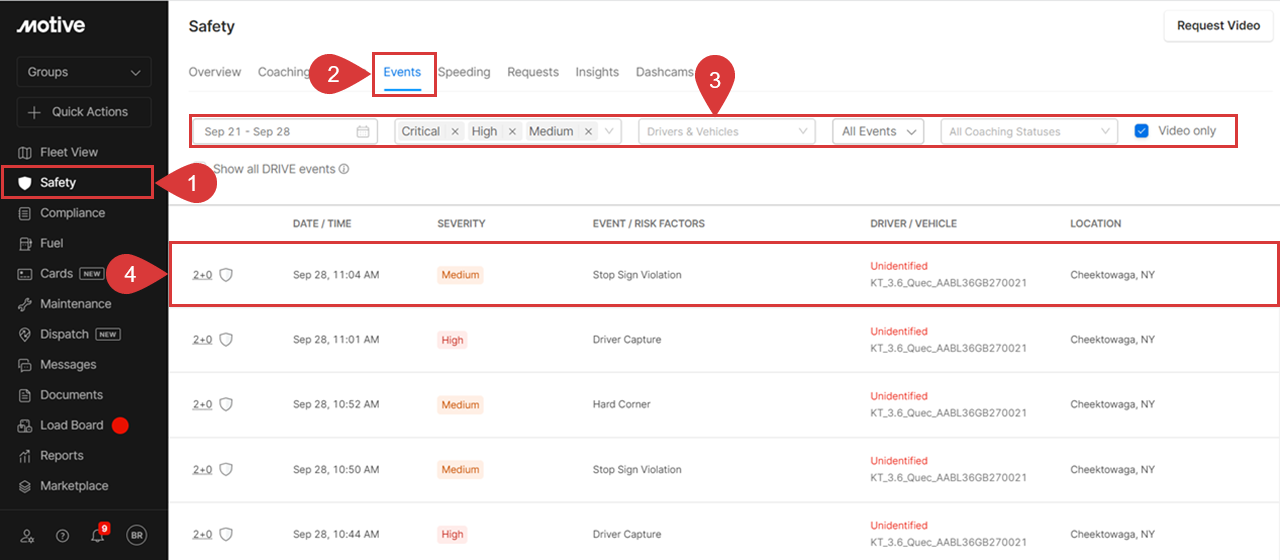The width and height of the screenshot is (1280, 560).
Task: Open Fleet View map icon in sidebar
Action: click(x=26, y=152)
